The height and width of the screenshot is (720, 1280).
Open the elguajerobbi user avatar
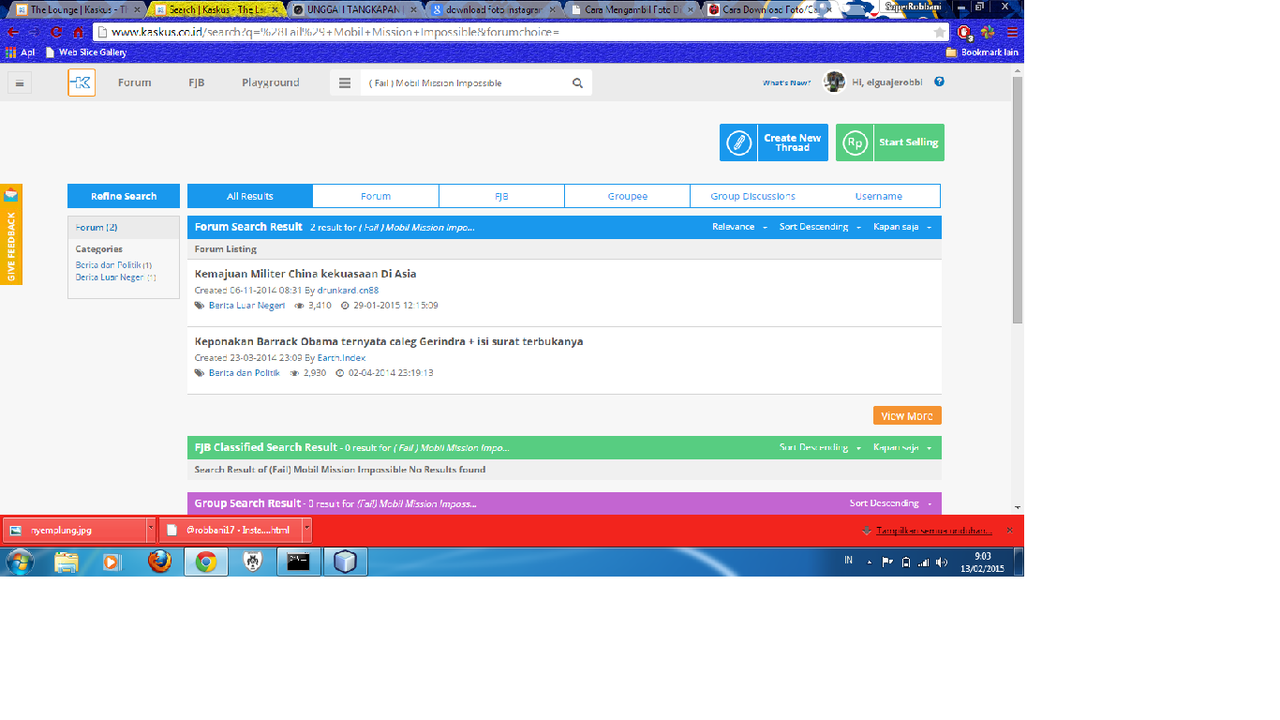tap(834, 82)
